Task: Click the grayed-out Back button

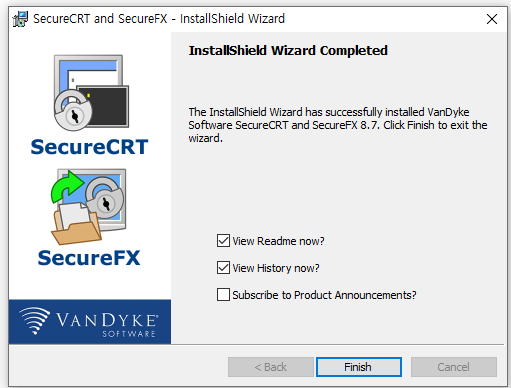Action: [271, 367]
